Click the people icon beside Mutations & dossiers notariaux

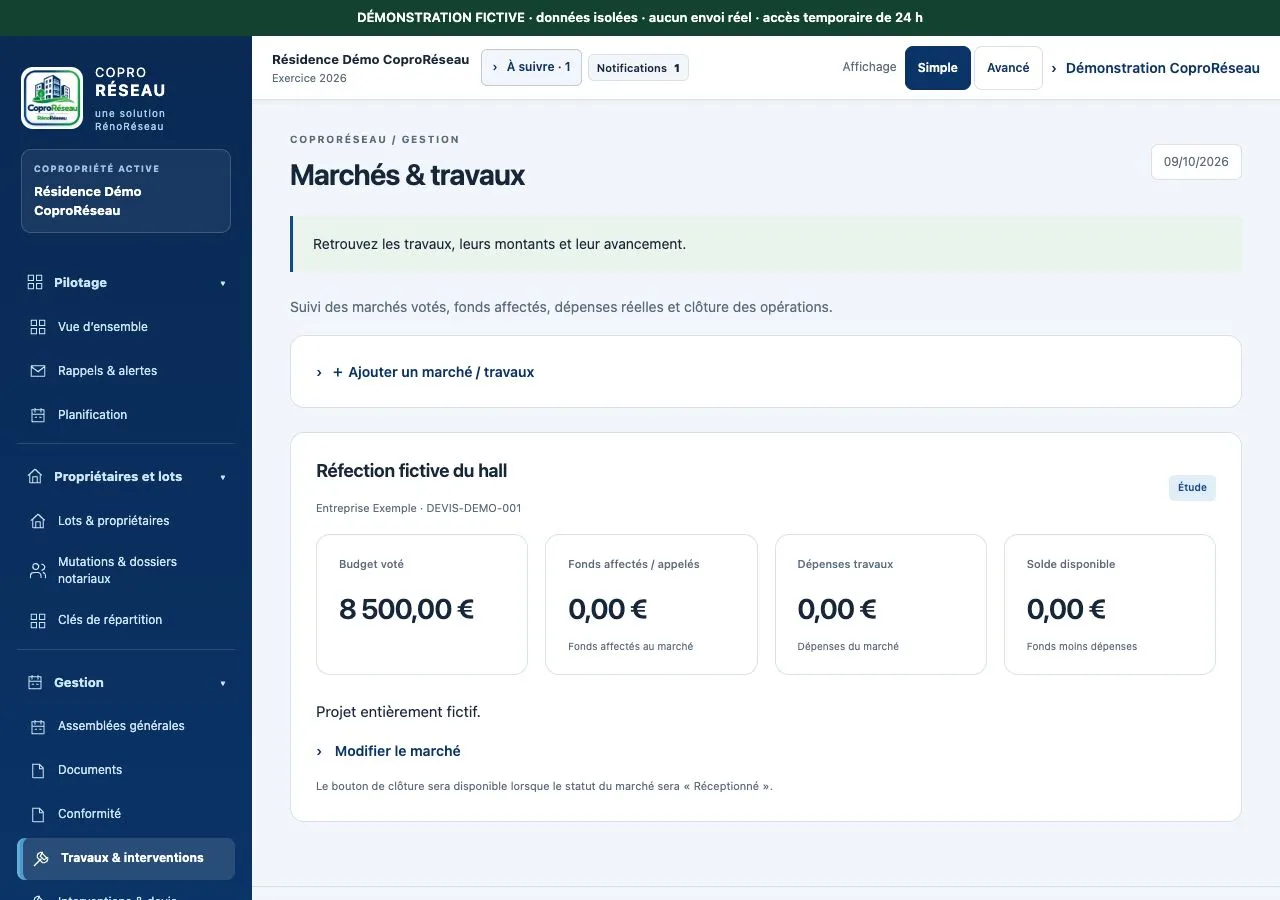(x=38, y=570)
